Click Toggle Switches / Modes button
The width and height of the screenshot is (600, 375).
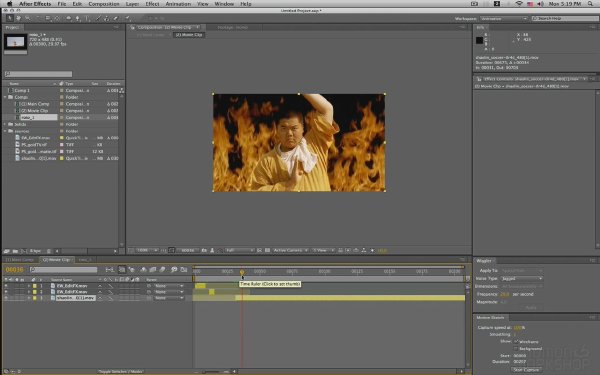pos(121,371)
